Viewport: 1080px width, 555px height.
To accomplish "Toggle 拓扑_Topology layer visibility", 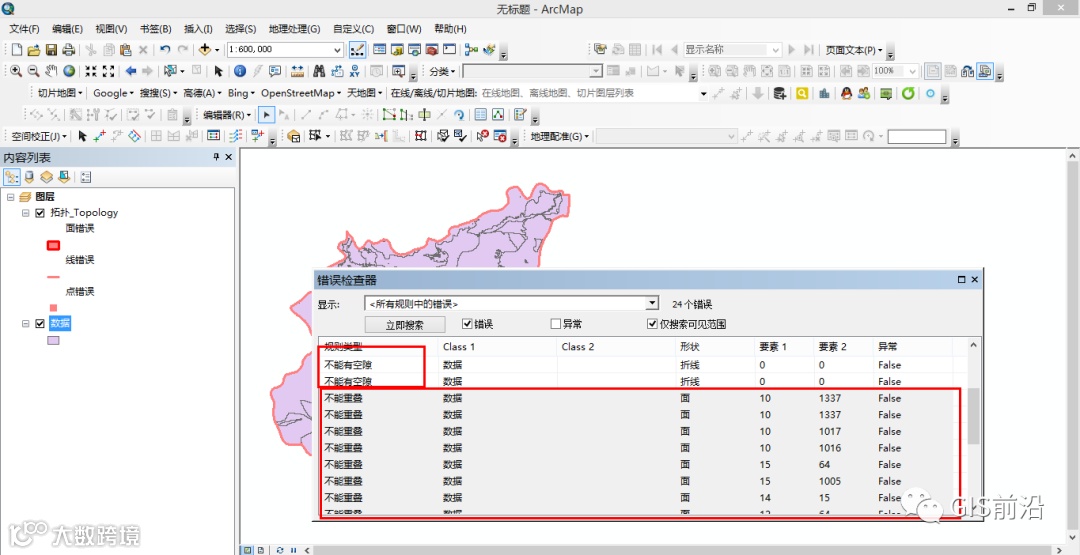I will pos(40,213).
